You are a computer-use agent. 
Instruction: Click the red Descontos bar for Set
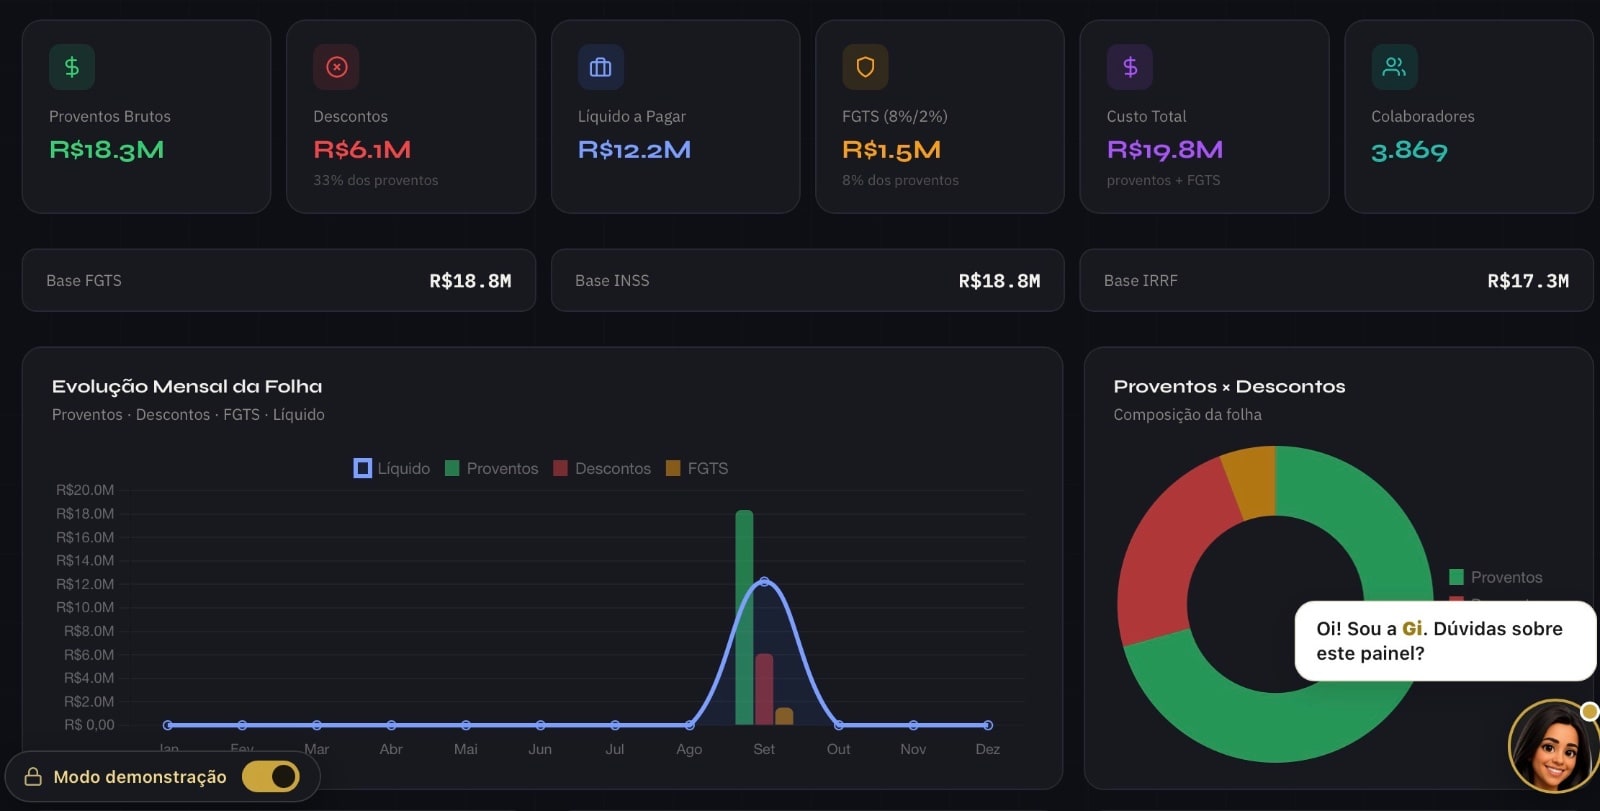pyautogui.click(x=764, y=689)
